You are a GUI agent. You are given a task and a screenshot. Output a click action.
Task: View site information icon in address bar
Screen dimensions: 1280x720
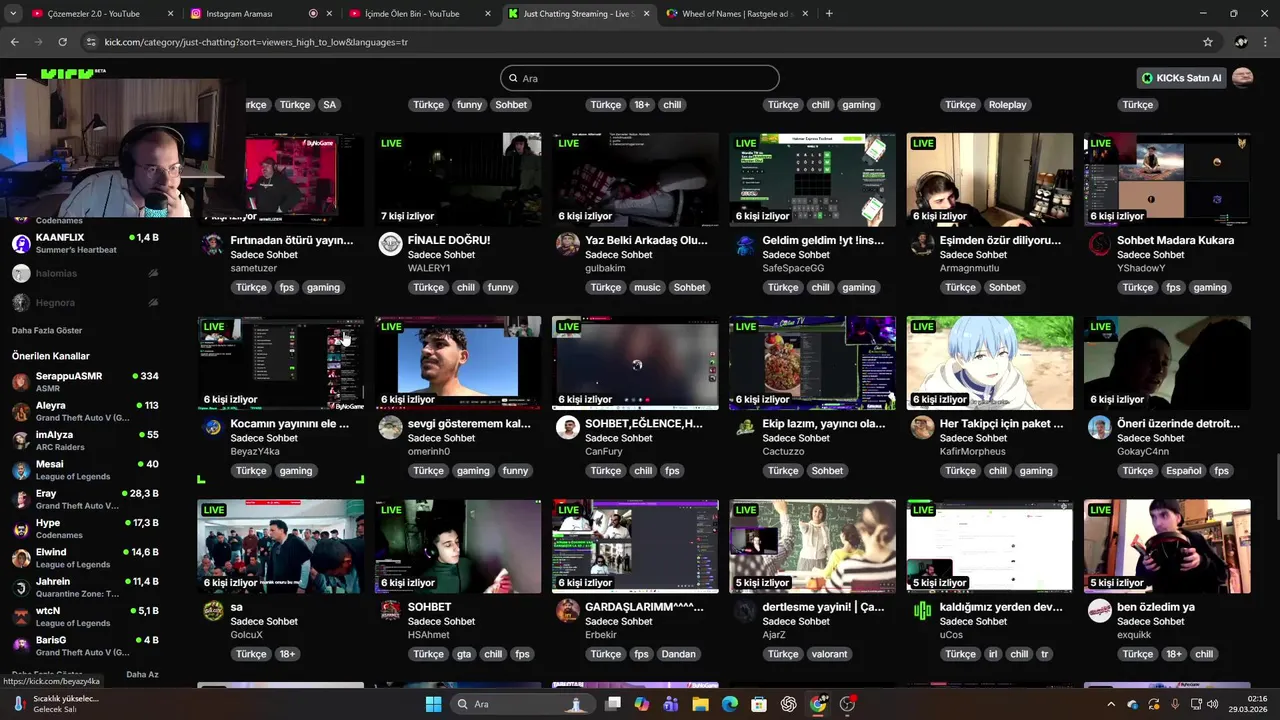[92, 42]
